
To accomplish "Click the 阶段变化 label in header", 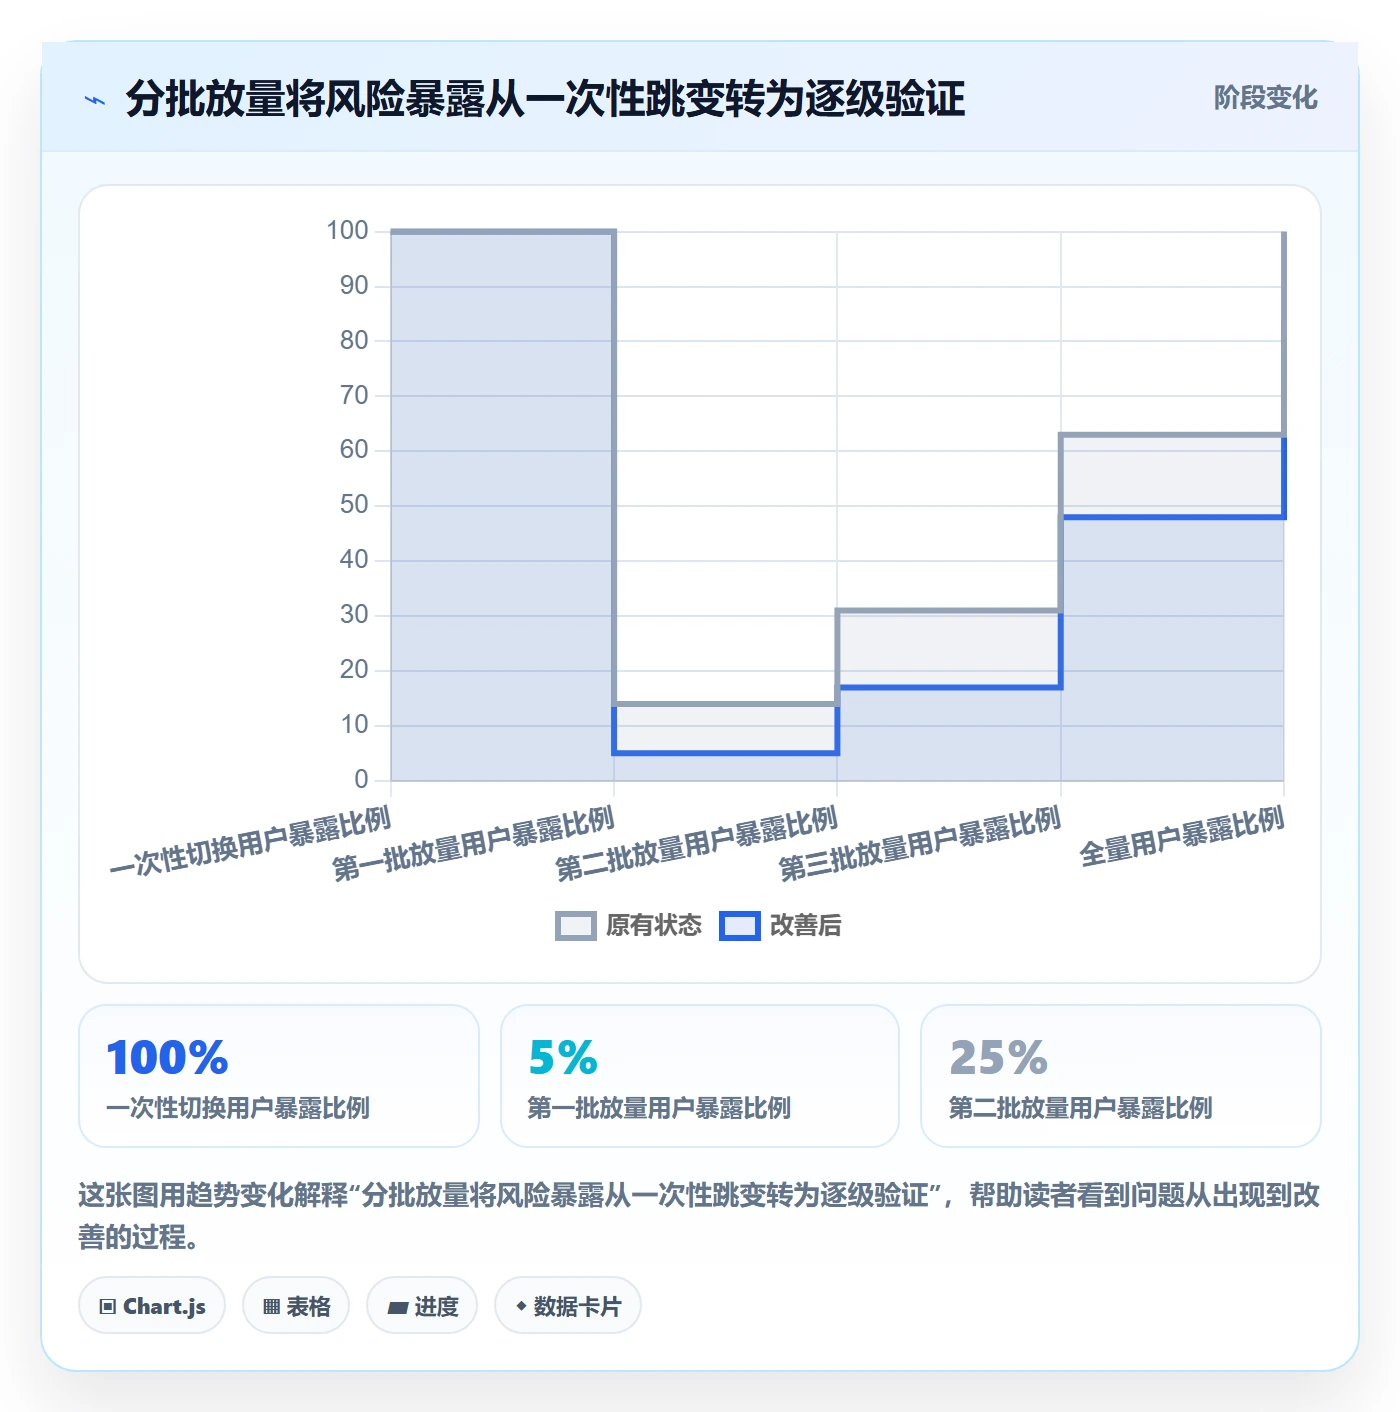I will (1265, 98).
